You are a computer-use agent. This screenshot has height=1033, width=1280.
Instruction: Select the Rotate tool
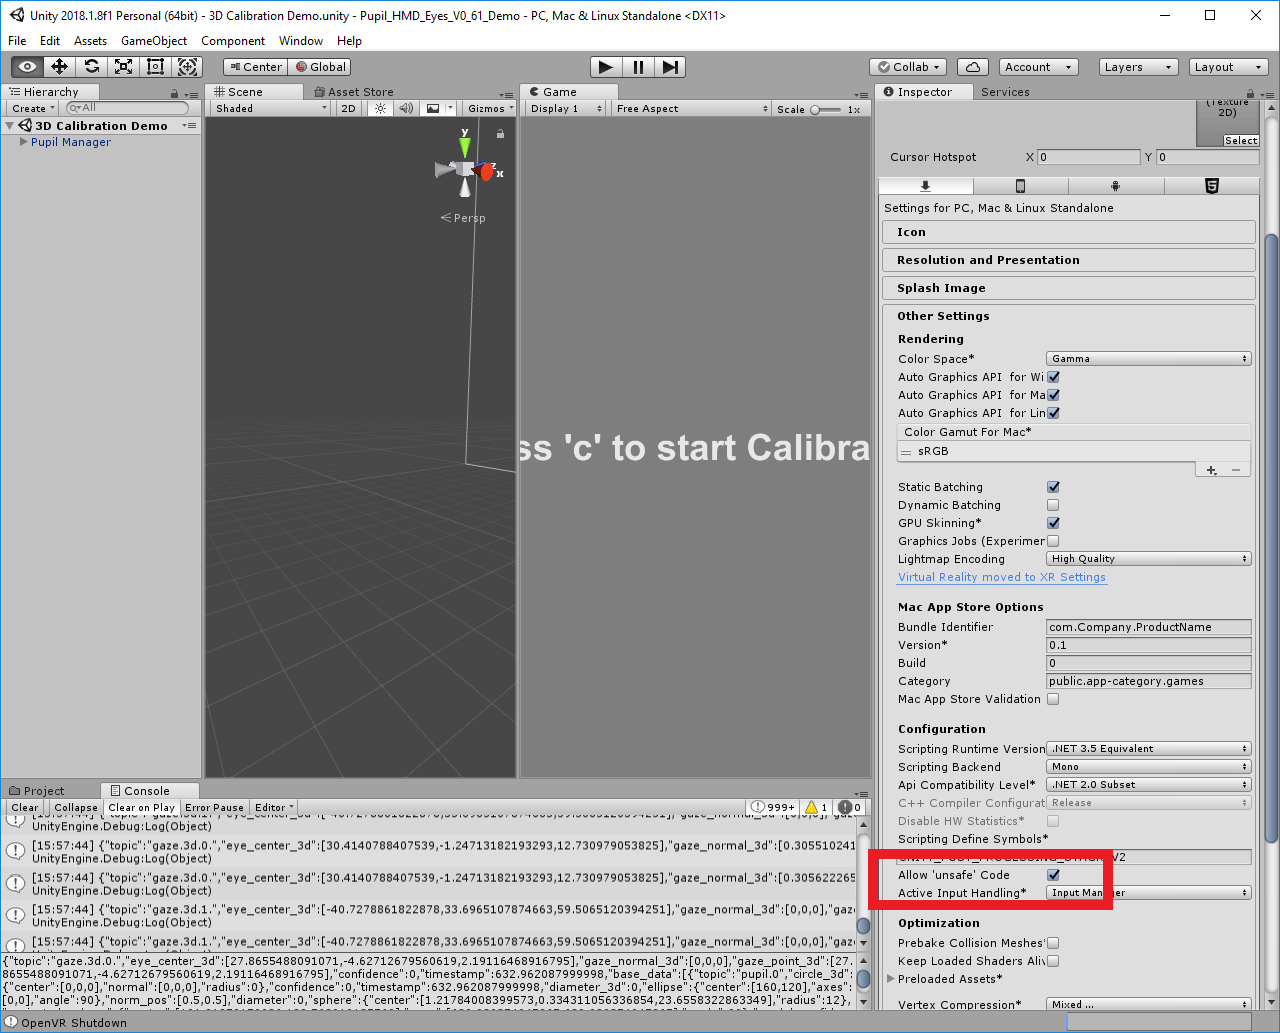[91, 67]
